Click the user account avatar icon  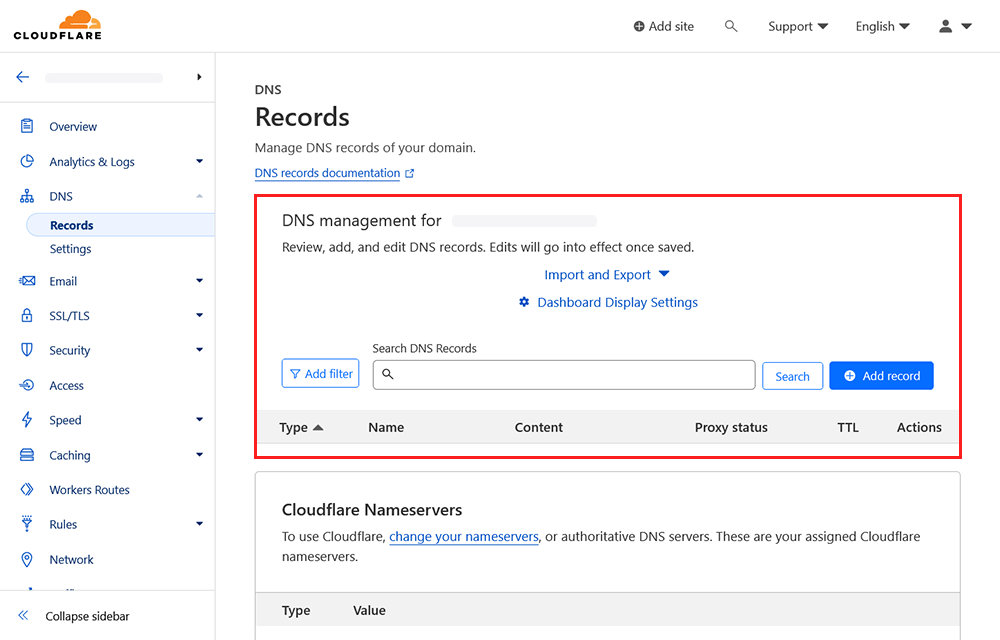(945, 26)
